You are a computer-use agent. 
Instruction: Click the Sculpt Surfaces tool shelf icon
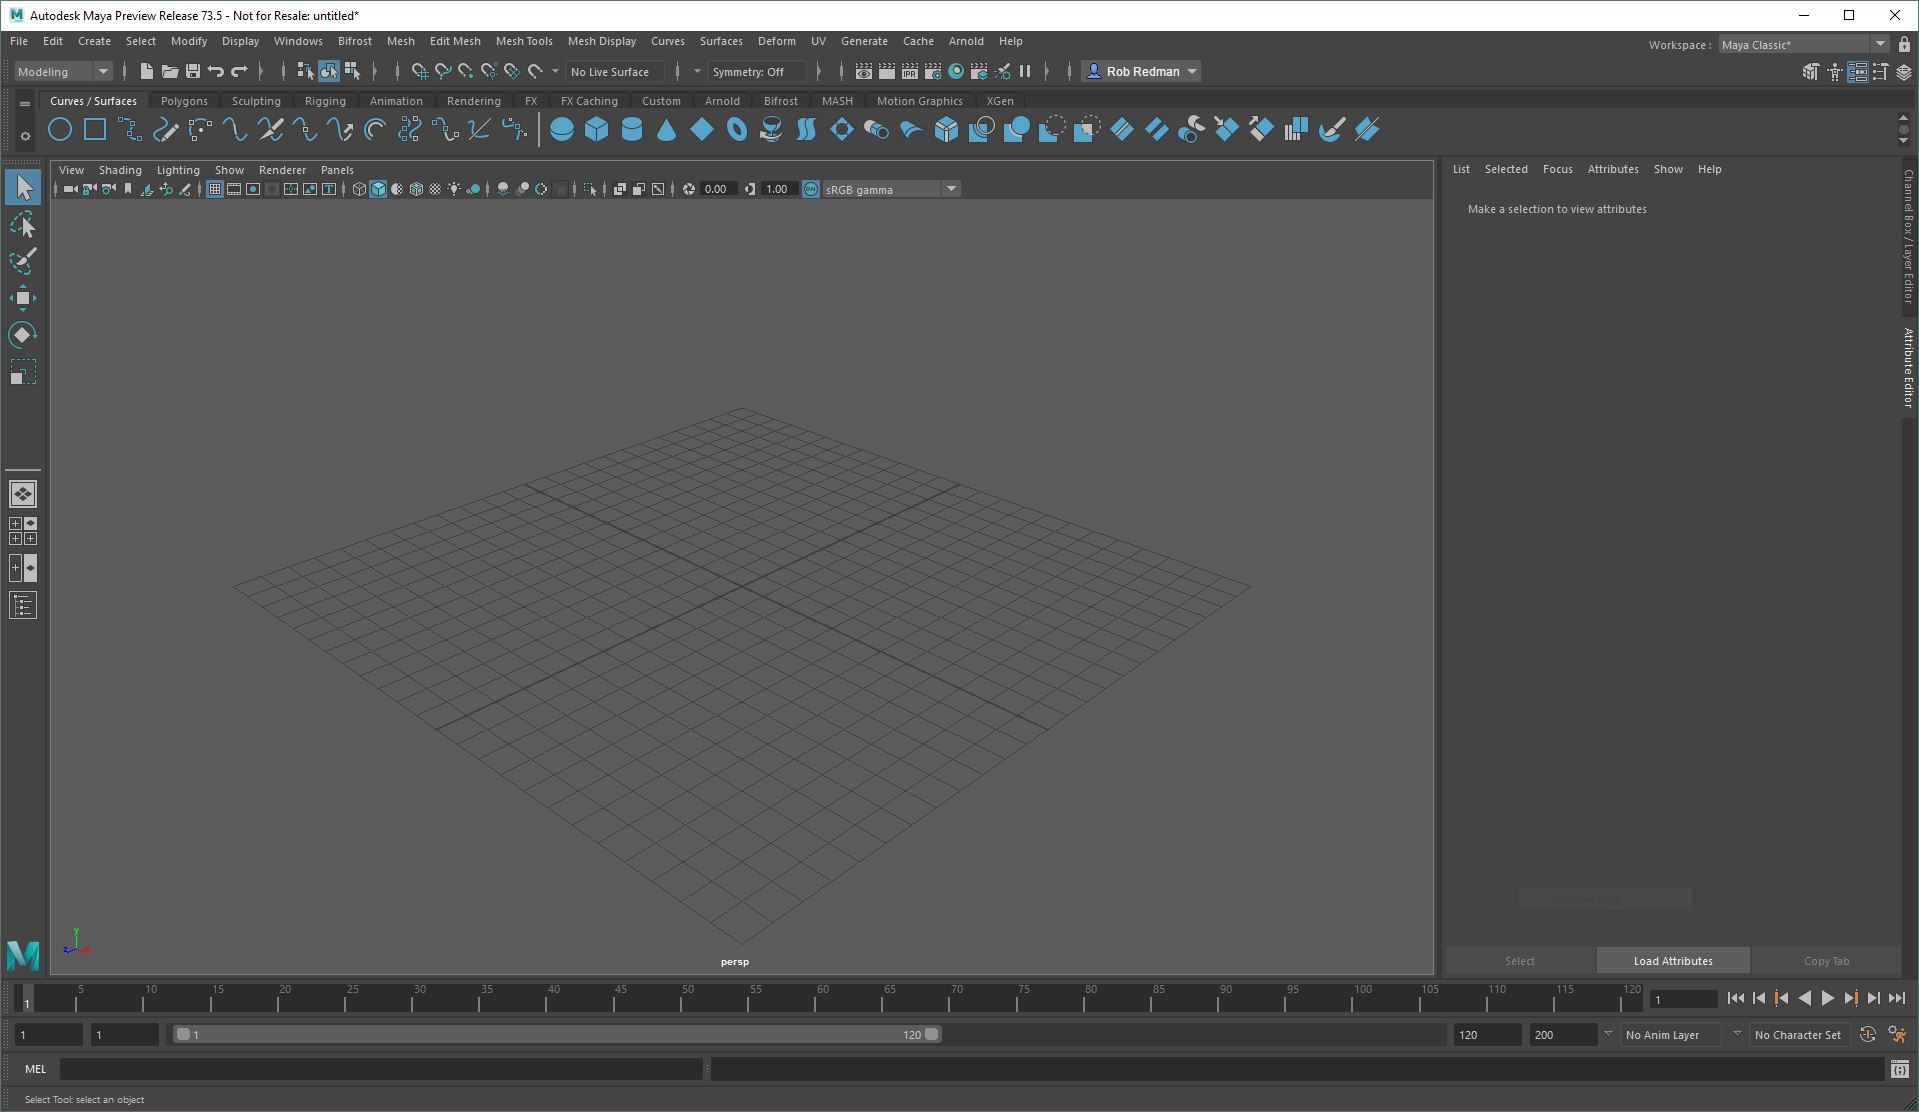click(x=1331, y=129)
